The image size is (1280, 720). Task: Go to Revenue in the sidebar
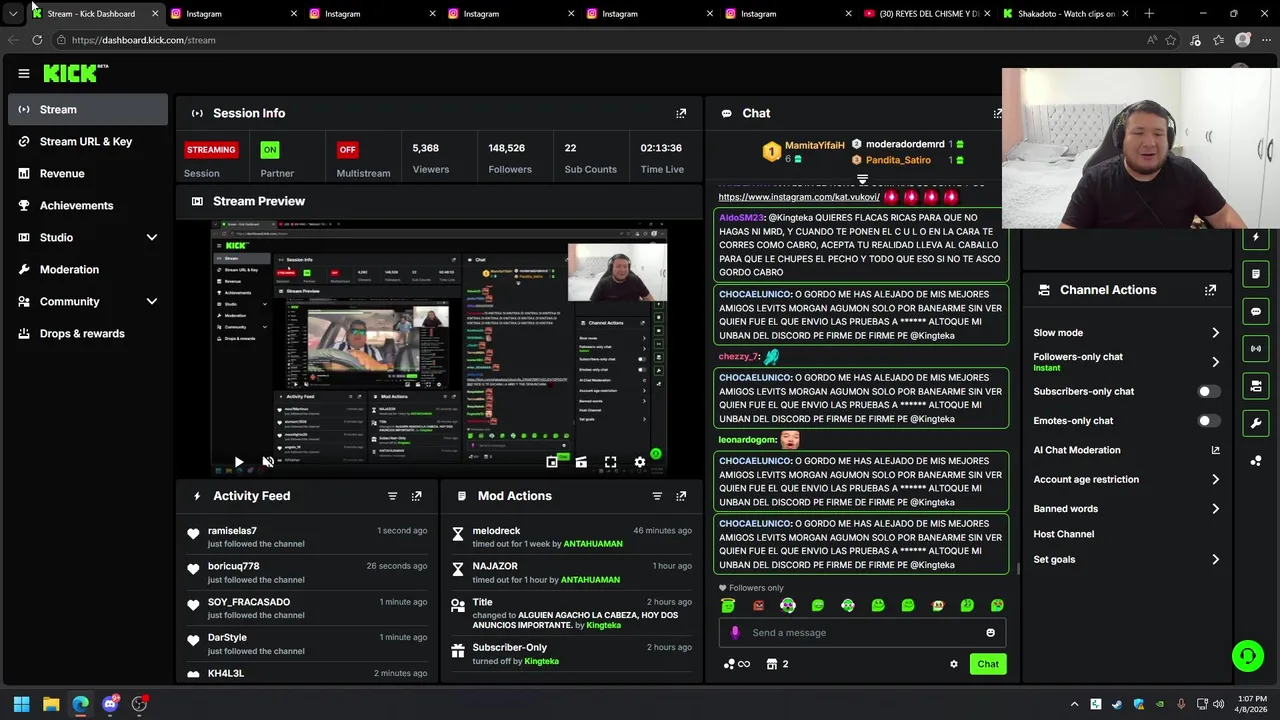[x=88, y=173]
